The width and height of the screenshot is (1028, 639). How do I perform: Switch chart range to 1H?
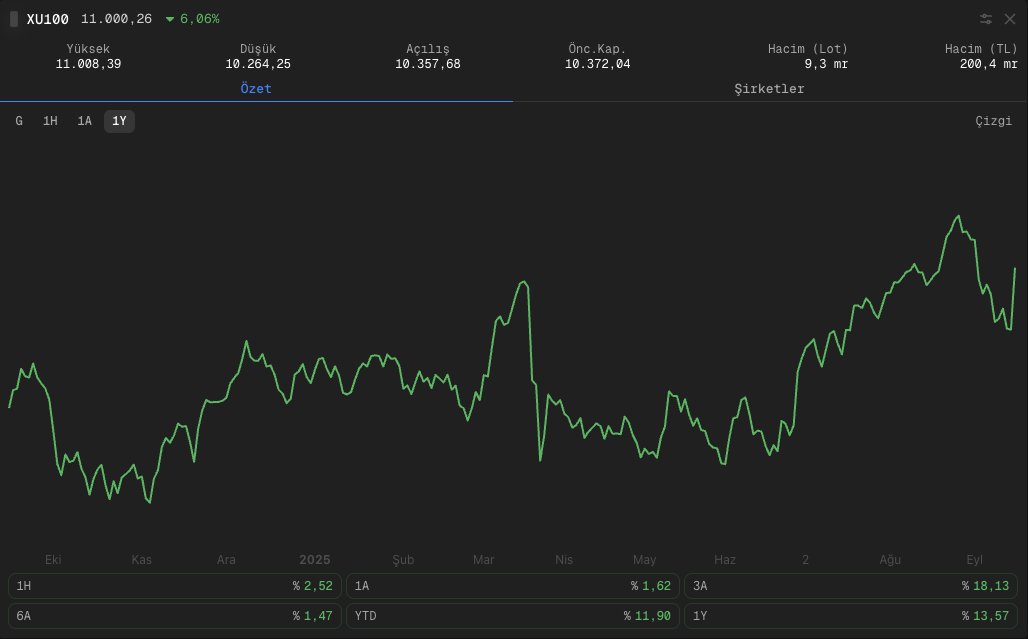point(50,121)
